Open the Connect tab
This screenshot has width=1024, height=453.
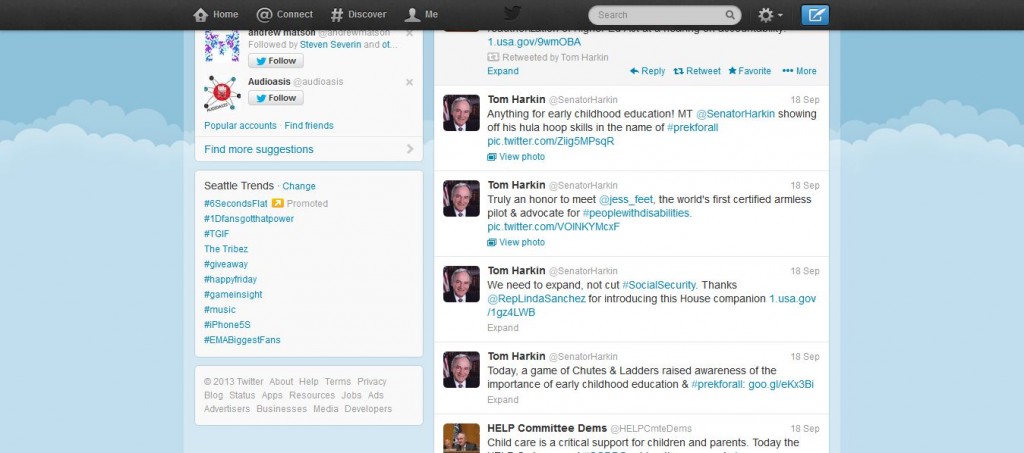coord(284,14)
